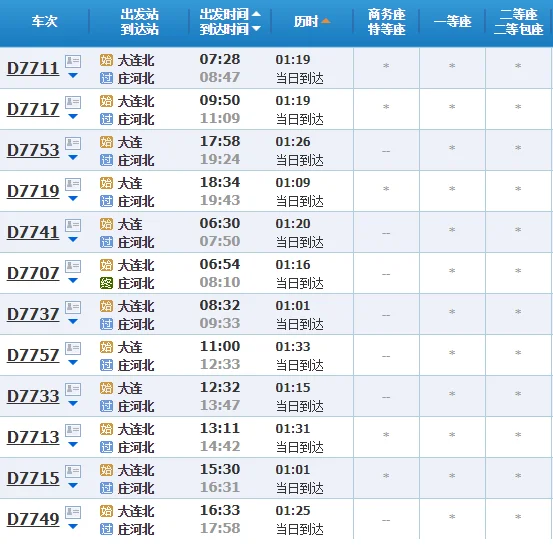Open train D7713 link

click(33, 437)
